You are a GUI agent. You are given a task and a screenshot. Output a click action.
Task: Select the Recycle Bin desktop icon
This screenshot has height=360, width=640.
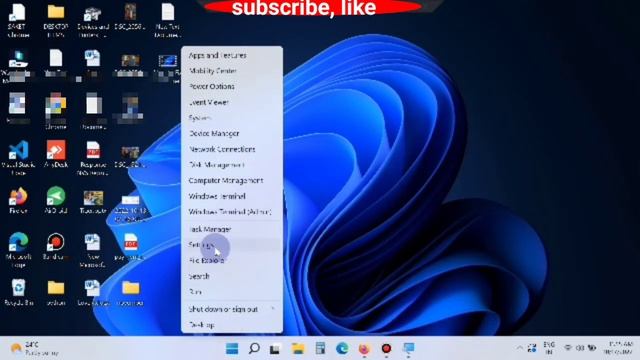(x=18, y=292)
